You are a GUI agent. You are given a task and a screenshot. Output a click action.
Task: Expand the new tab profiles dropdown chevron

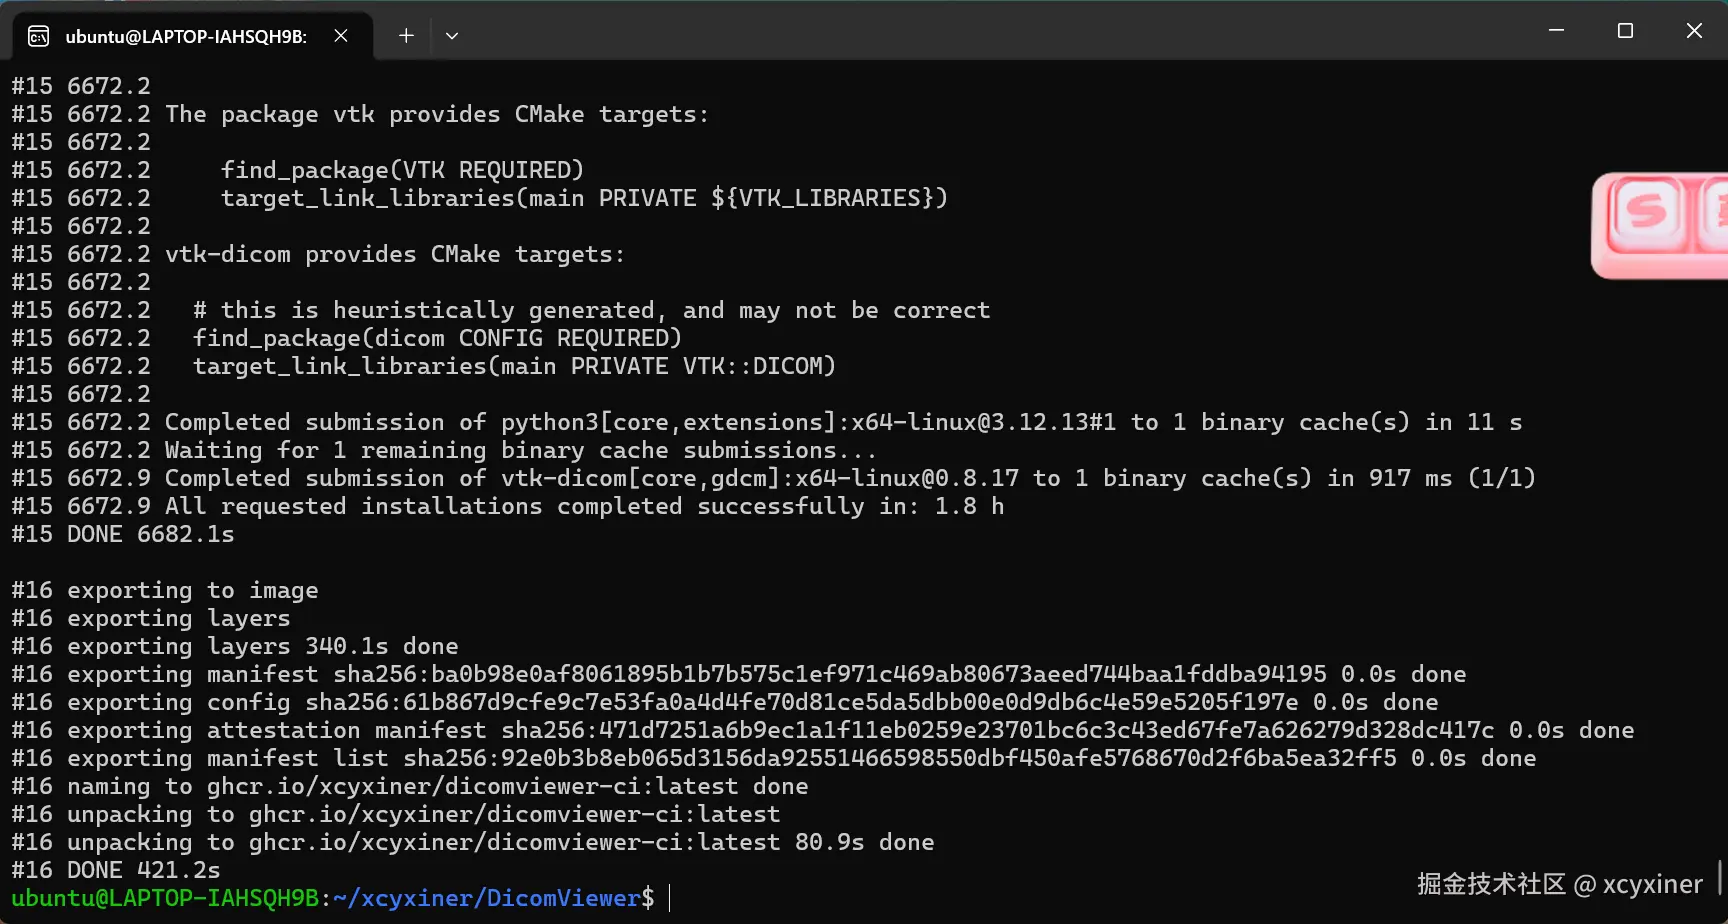click(x=452, y=36)
